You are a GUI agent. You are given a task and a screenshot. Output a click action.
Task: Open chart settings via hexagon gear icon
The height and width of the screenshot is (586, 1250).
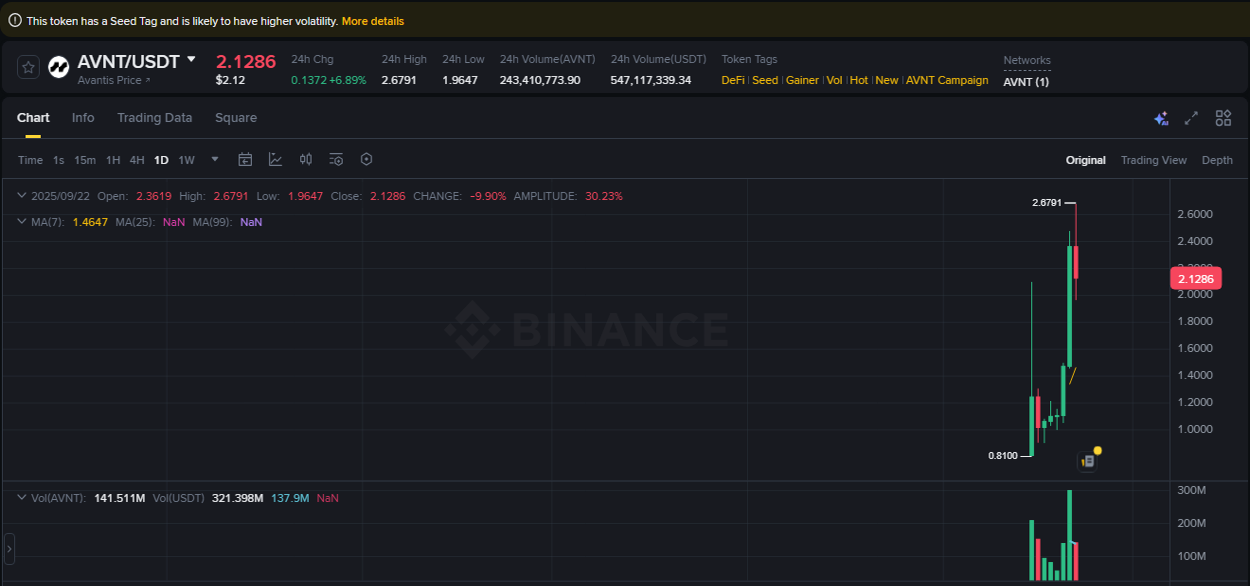tap(366, 159)
